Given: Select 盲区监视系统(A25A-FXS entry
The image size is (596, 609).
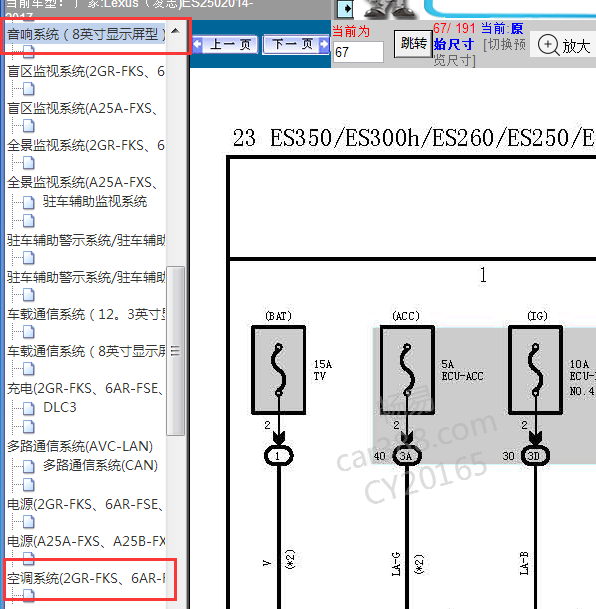Looking at the screenshot, I should 83,108.
